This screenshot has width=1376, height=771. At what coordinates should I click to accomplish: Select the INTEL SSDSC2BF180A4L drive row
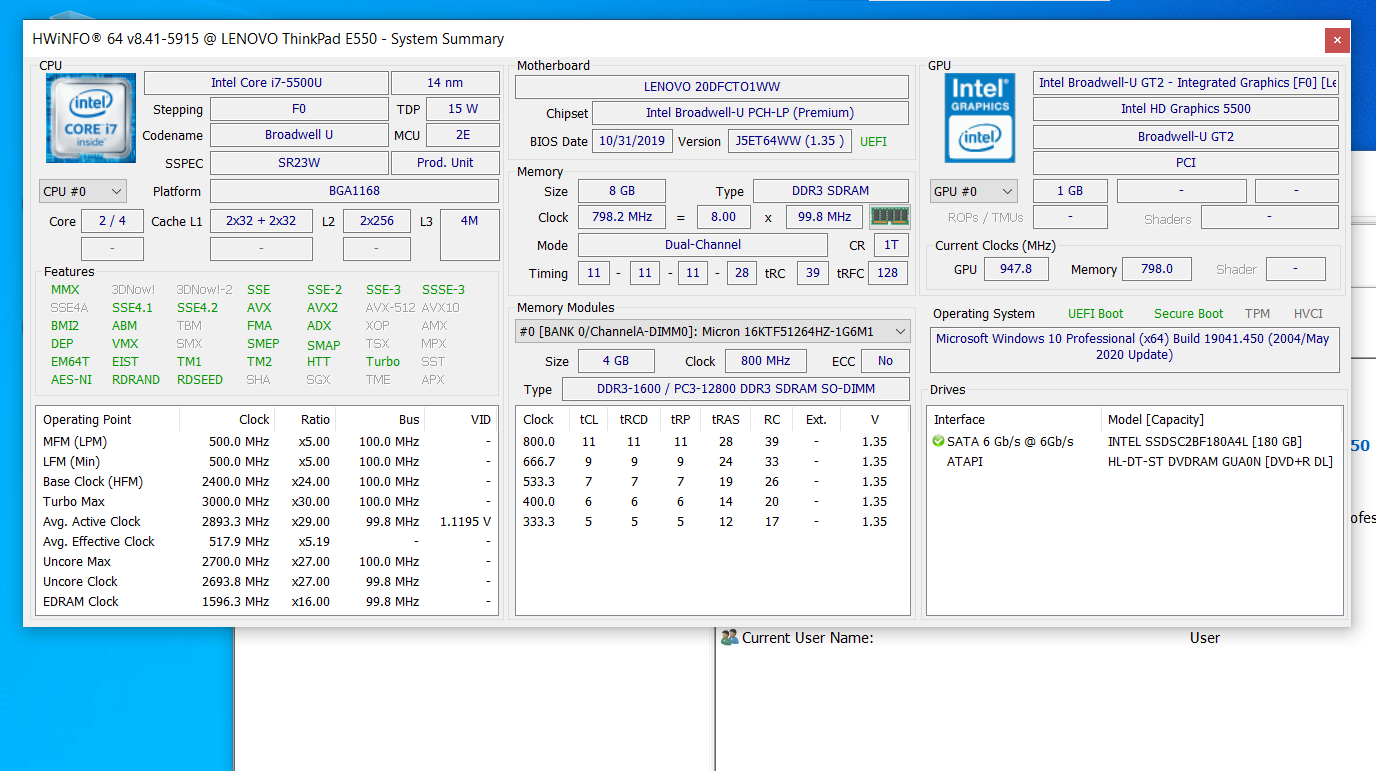(1136, 441)
